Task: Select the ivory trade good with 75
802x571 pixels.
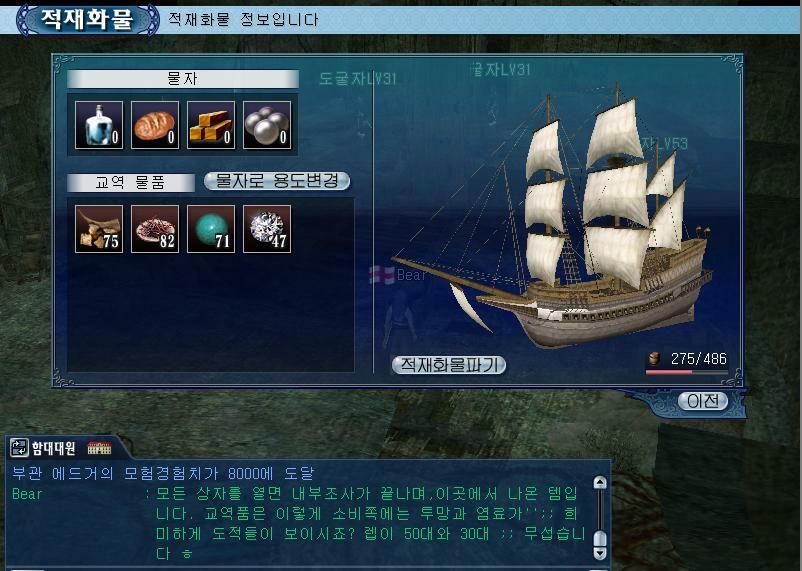Action: pos(99,229)
